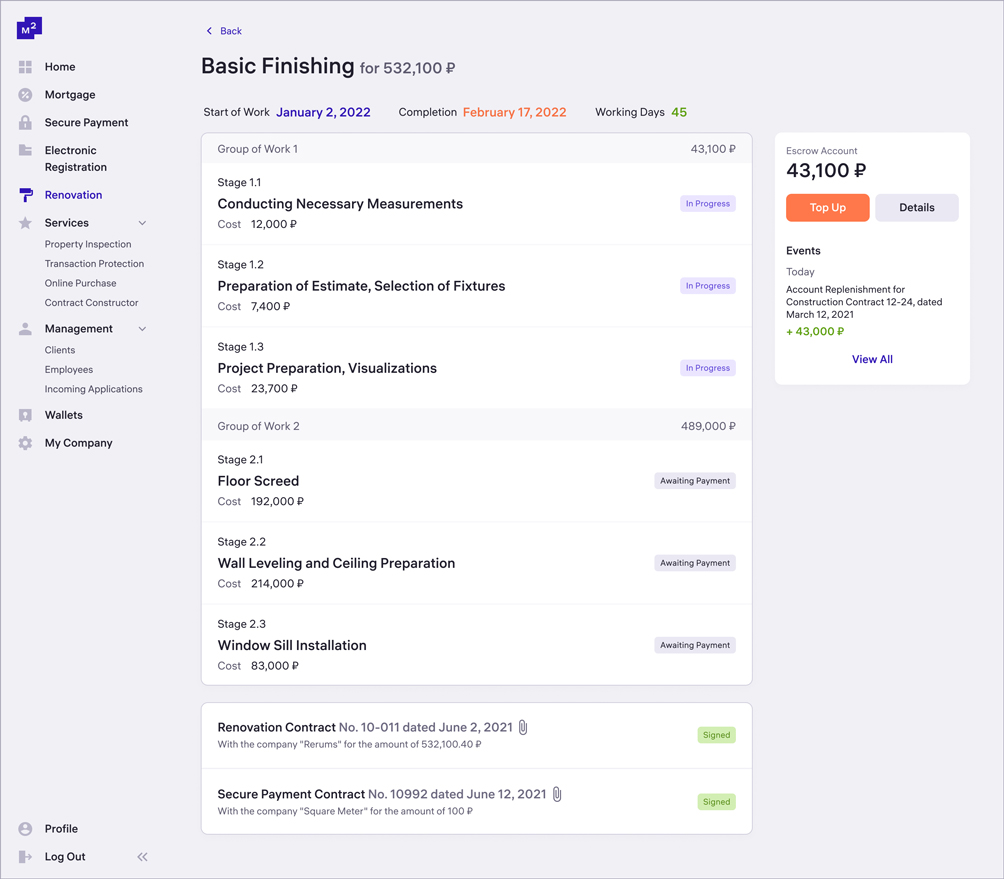The image size is (1004, 879).
Task: Click the Electronic Registration folder icon
Action: pyautogui.click(x=25, y=151)
